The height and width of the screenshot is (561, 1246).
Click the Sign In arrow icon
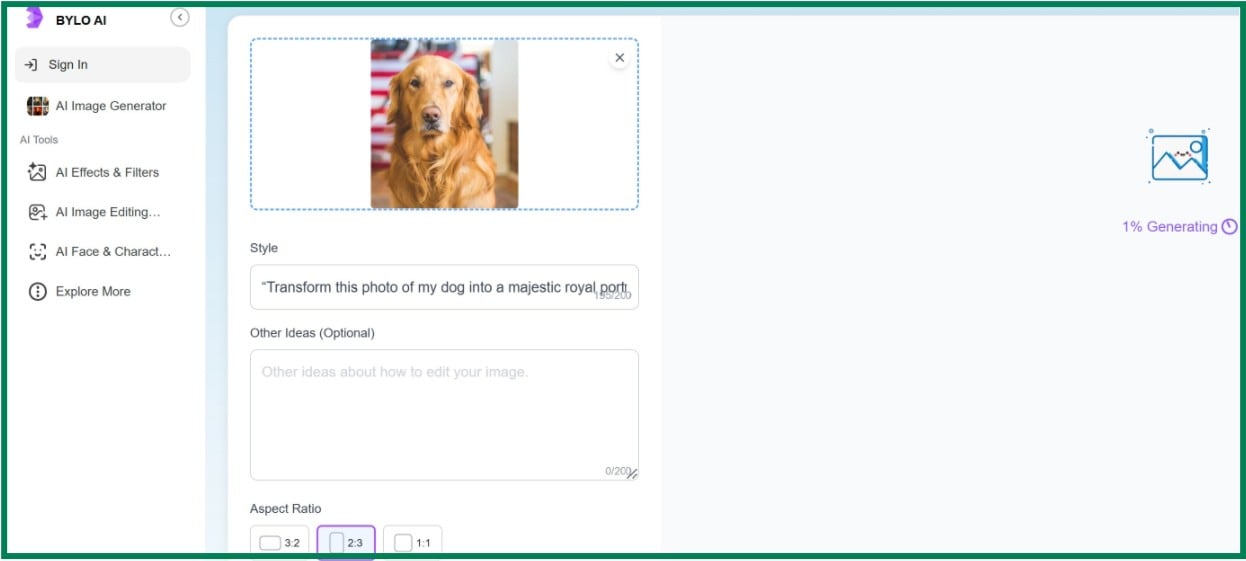(x=31, y=64)
